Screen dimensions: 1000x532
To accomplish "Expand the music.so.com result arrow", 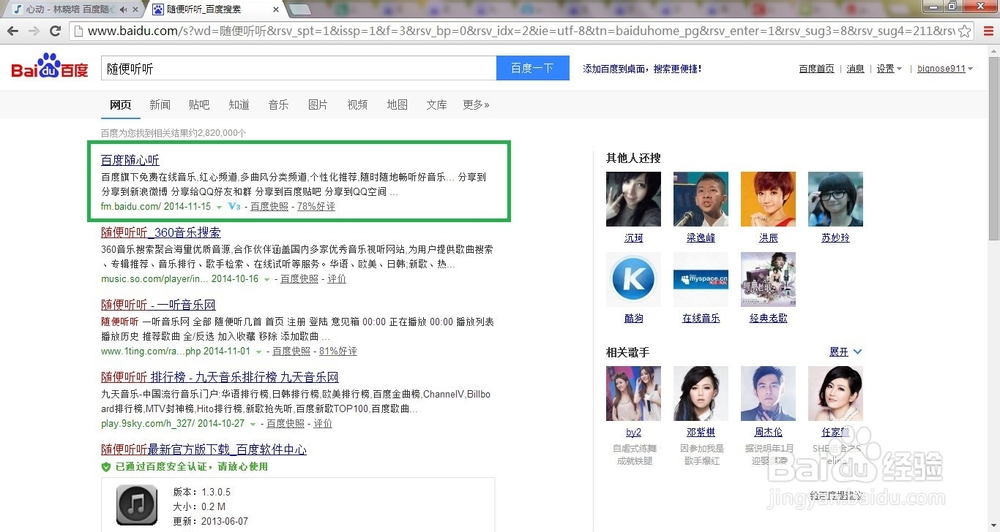I will point(267,279).
